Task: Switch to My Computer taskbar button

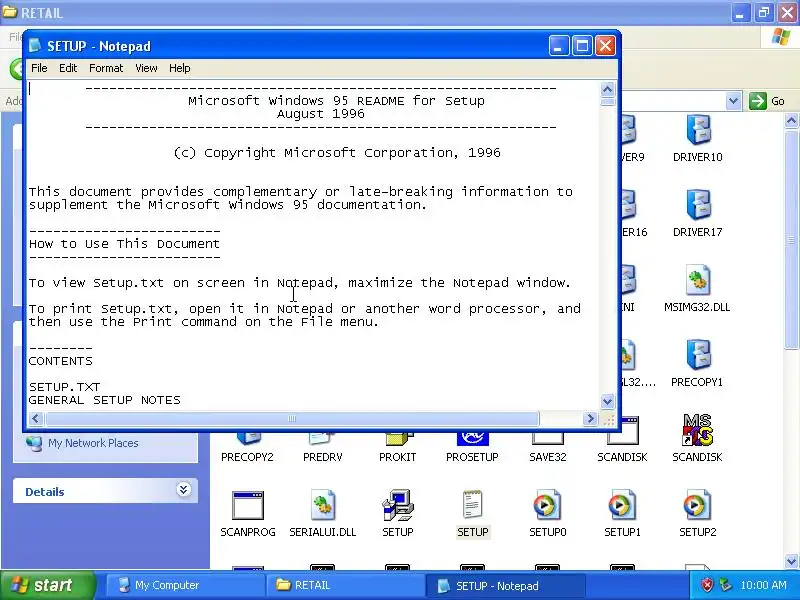Action: coord(184,585)
